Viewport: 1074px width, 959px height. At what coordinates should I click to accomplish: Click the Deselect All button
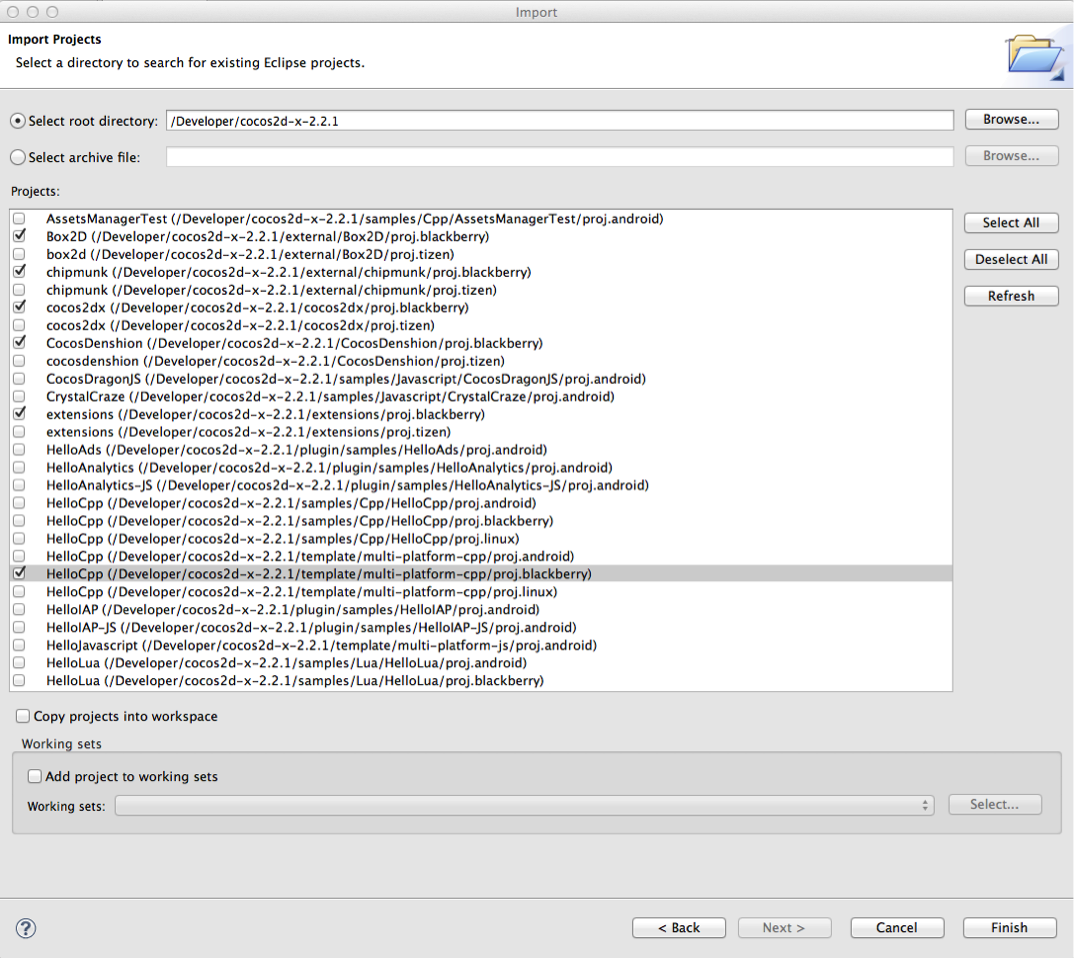click(1011, 259)
